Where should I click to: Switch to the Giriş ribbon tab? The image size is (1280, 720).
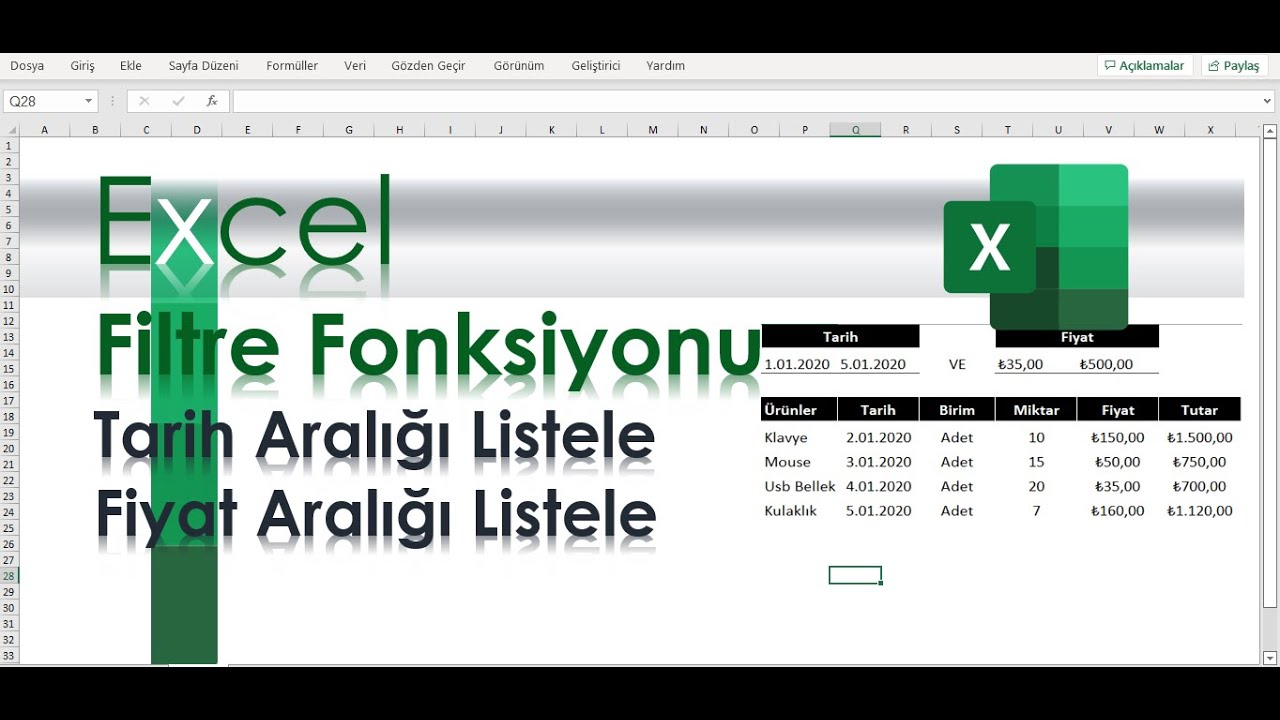click(x=82, y=66)
